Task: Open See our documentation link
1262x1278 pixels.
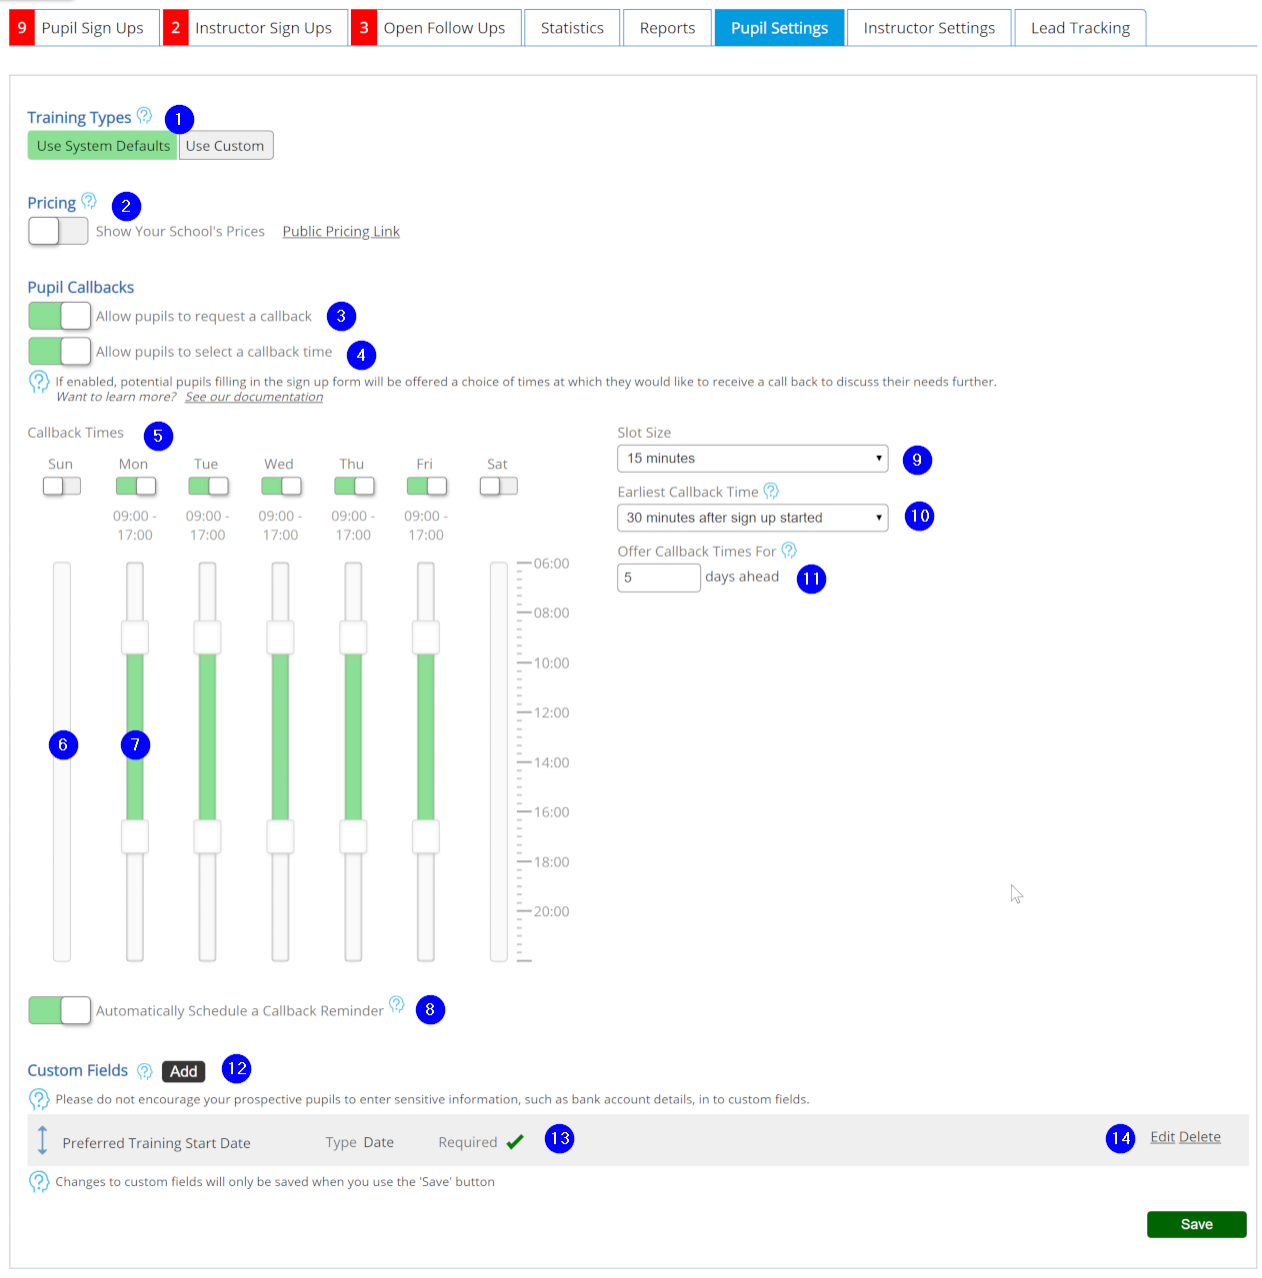Action: [x=254, y=397]
